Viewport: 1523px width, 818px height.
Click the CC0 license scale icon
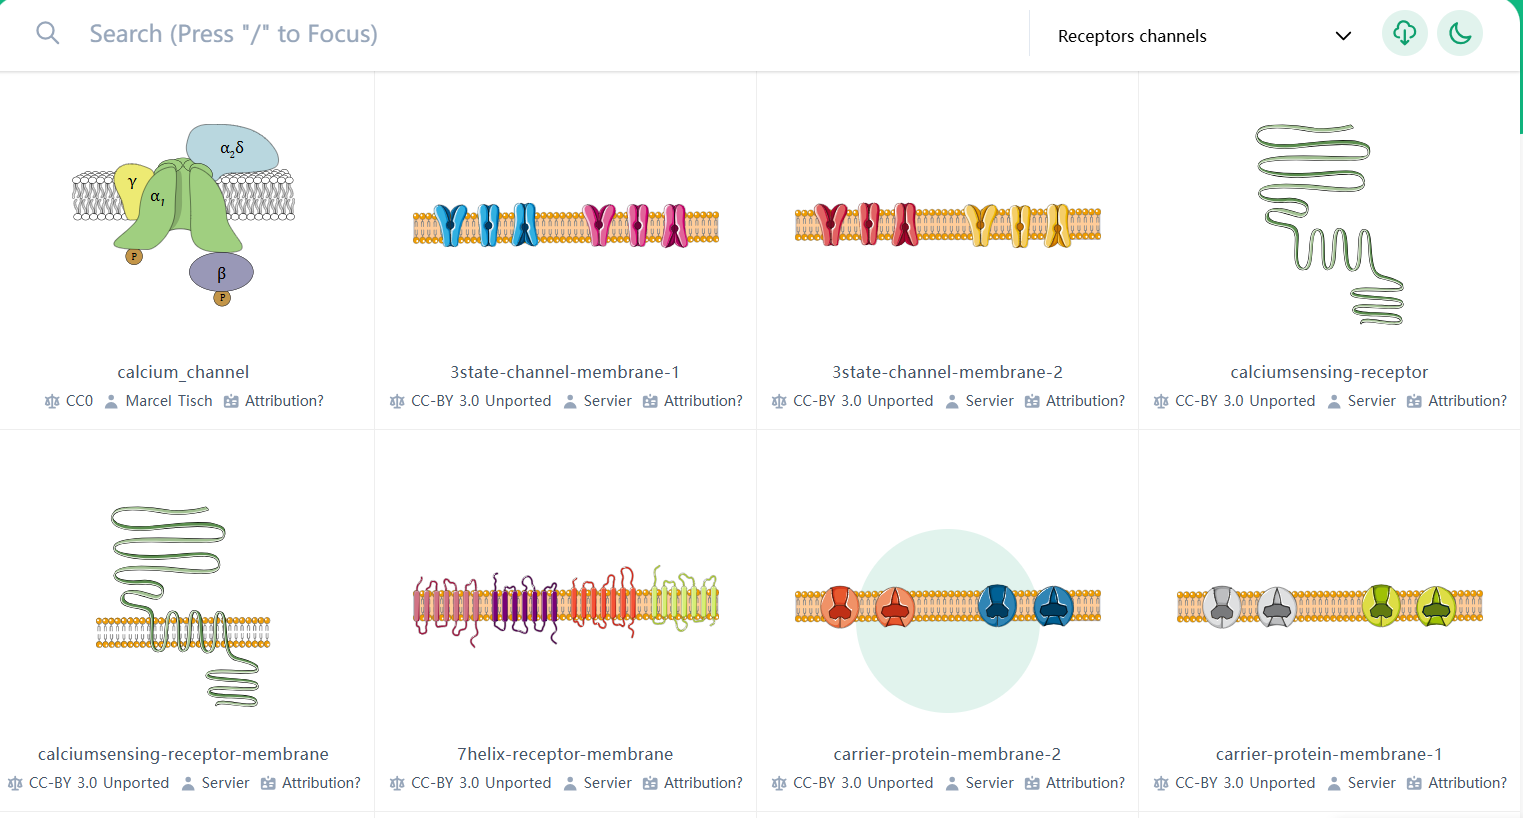point(52,401)
